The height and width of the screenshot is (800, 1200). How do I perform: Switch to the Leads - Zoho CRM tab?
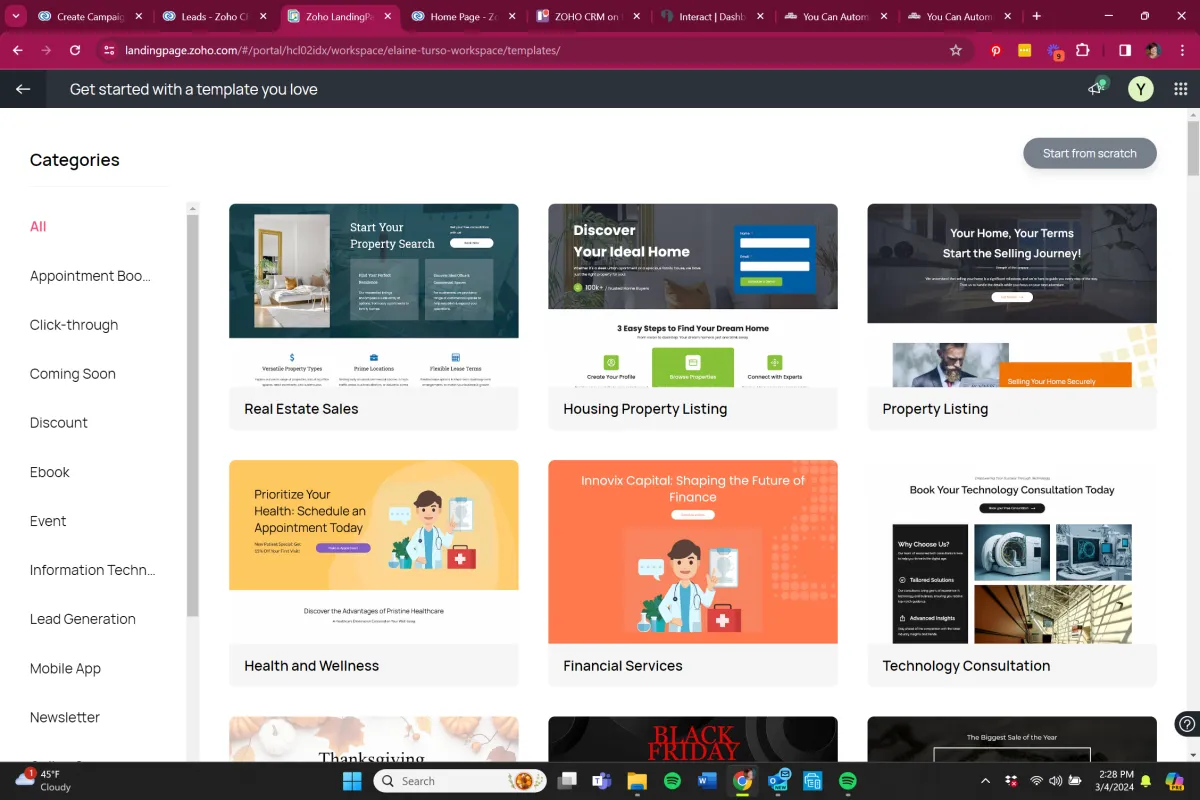(x=214, y=16)
